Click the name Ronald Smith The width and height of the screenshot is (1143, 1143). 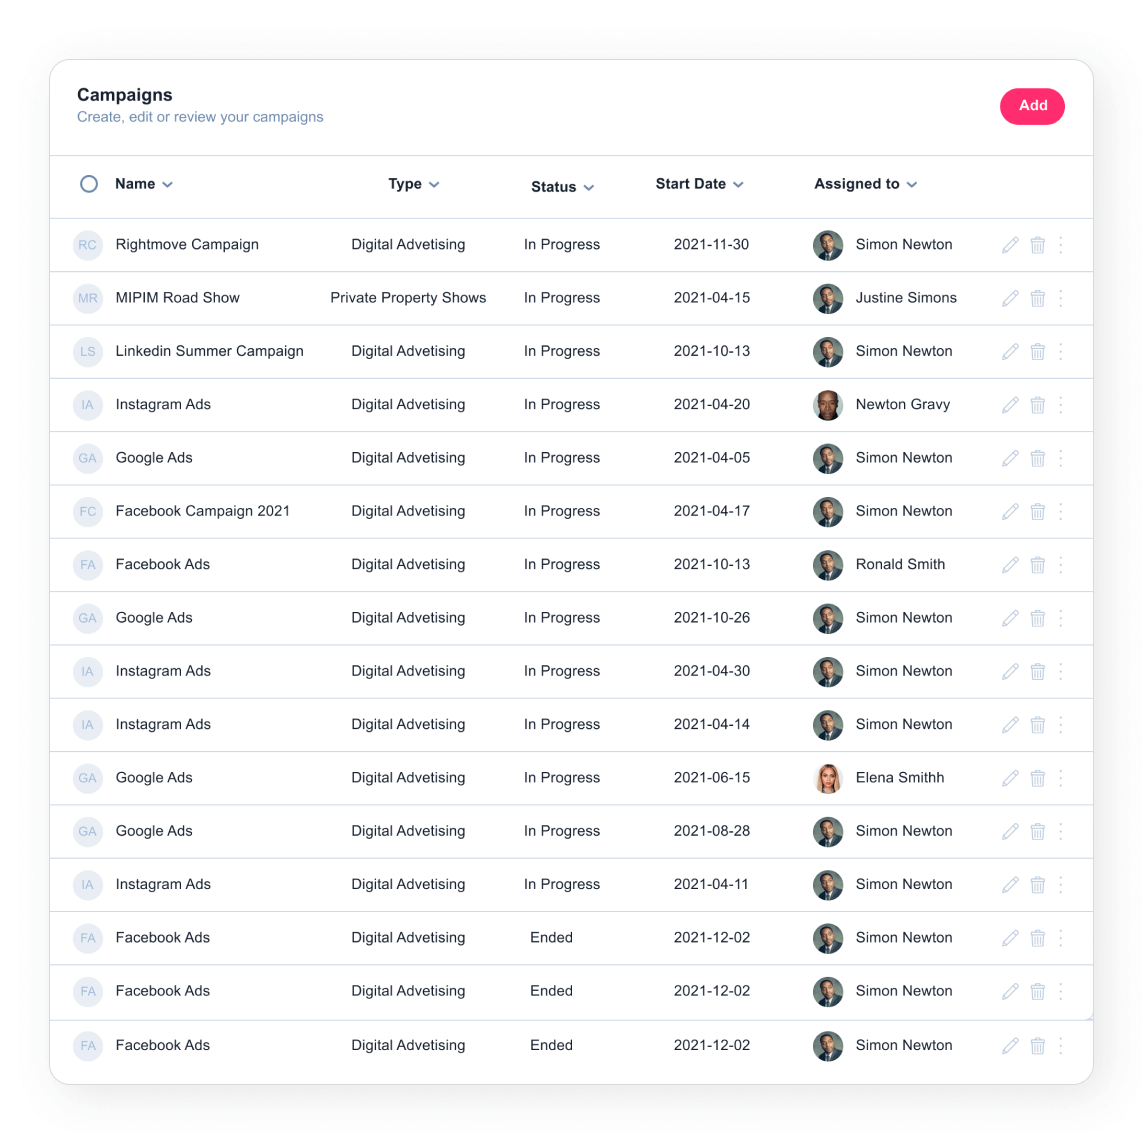click(x=900, y=564)
